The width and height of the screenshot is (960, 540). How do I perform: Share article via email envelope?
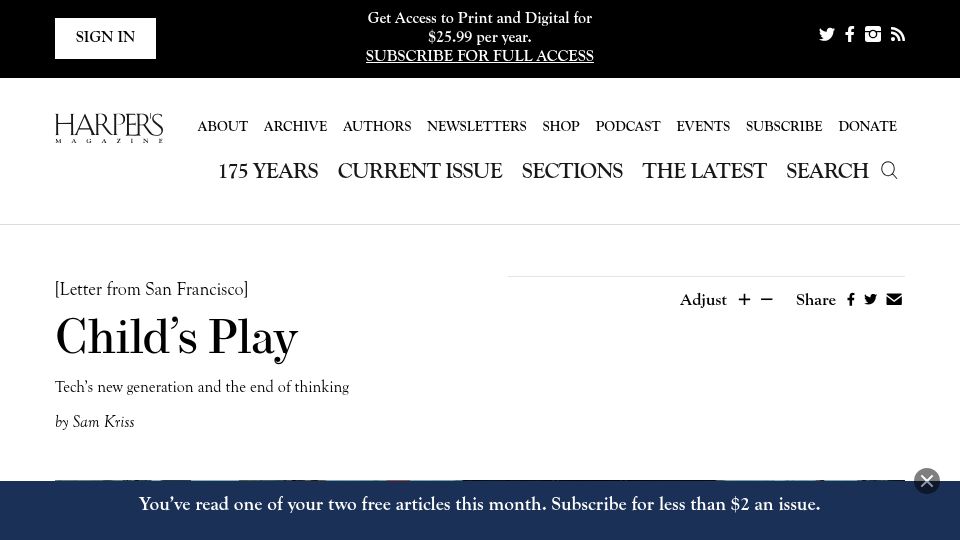coord(894,299)
